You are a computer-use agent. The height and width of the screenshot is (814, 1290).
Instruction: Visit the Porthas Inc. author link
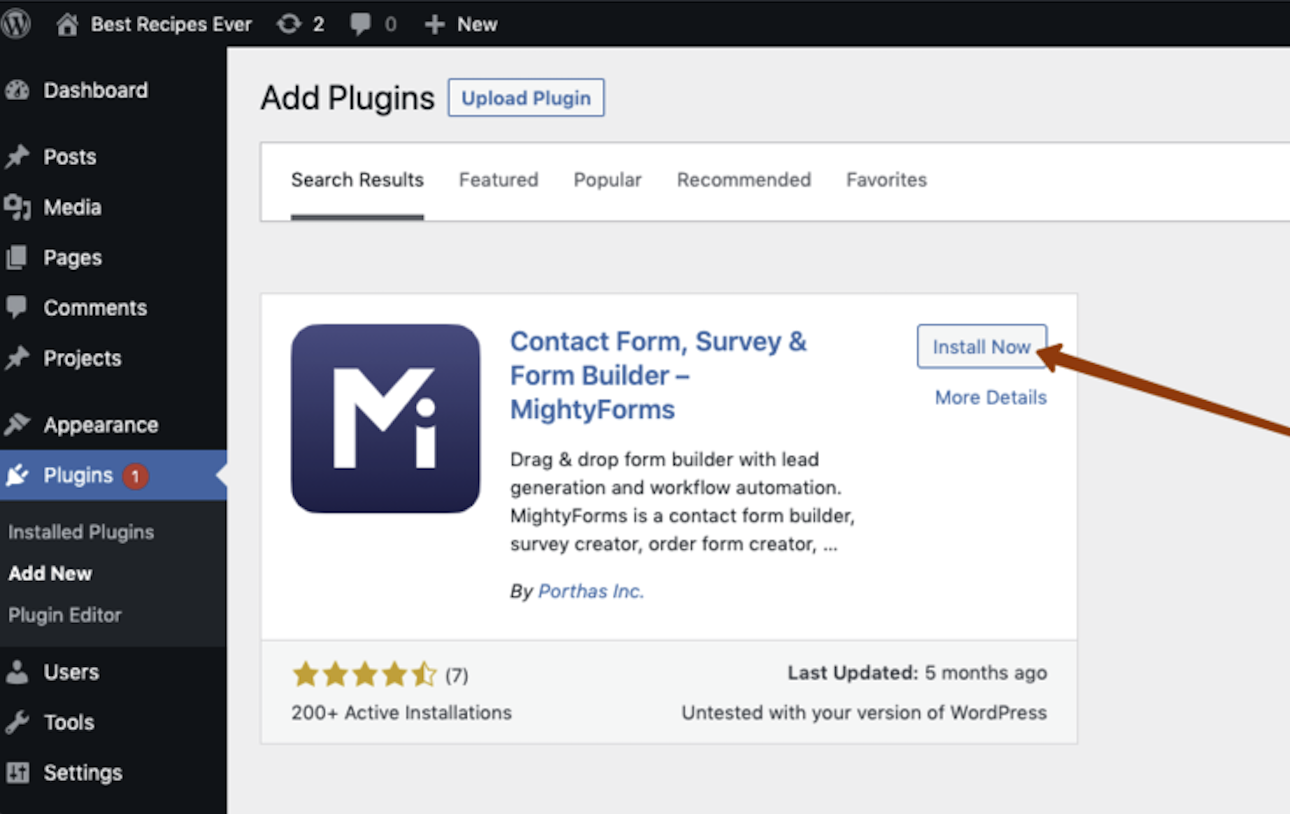pos(590,591)
